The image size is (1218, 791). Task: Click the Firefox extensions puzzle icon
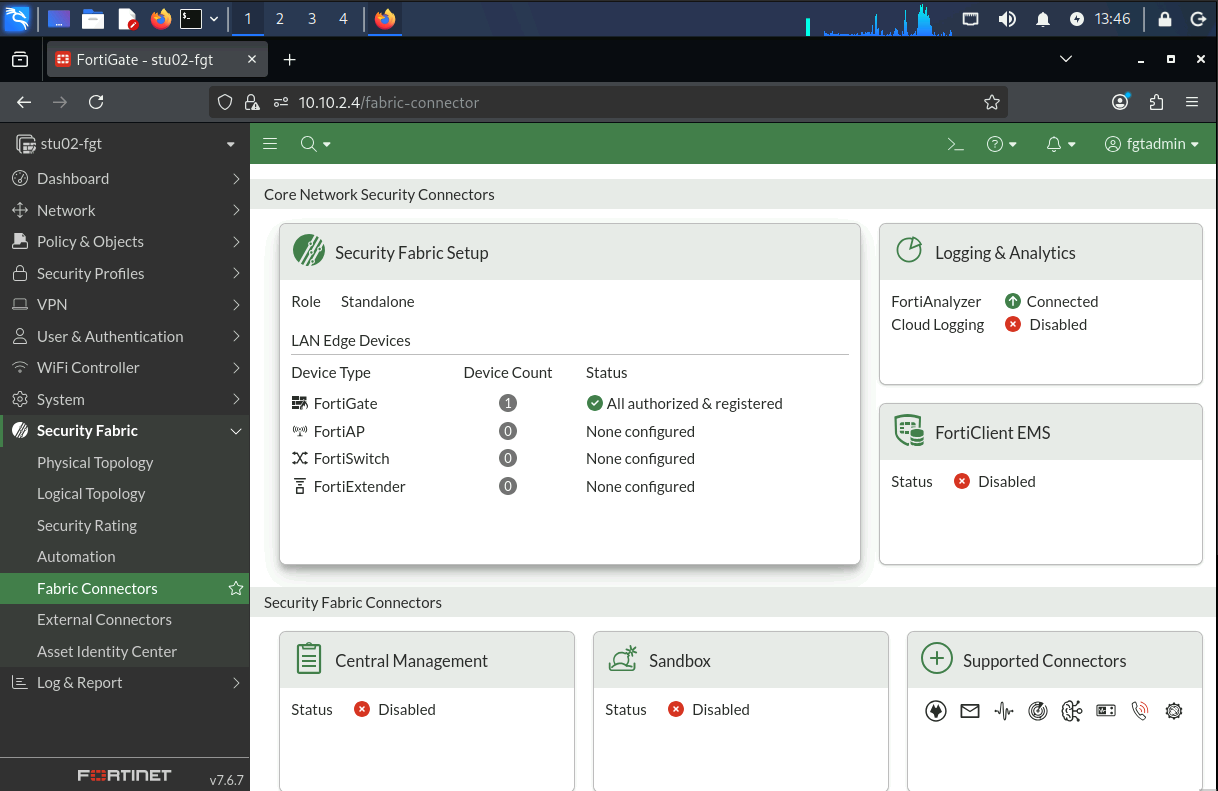tap(1157, 102)
